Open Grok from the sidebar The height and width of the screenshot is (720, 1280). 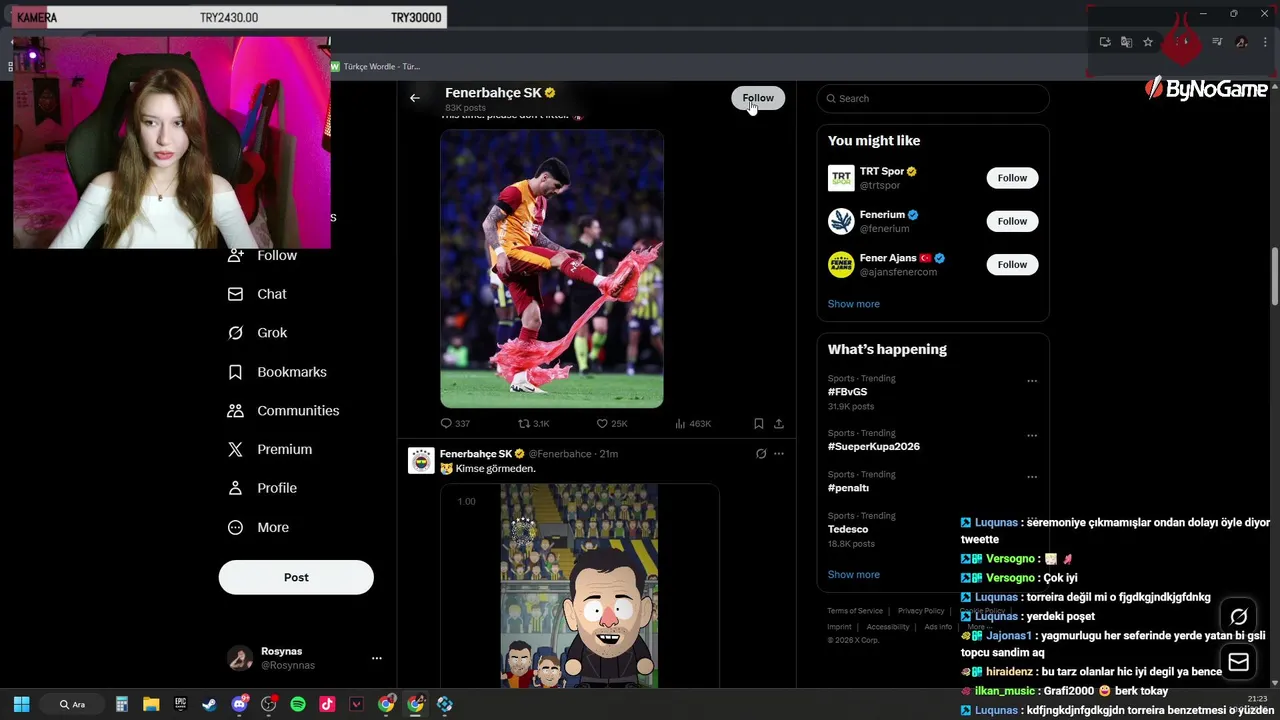coord(257,333)
